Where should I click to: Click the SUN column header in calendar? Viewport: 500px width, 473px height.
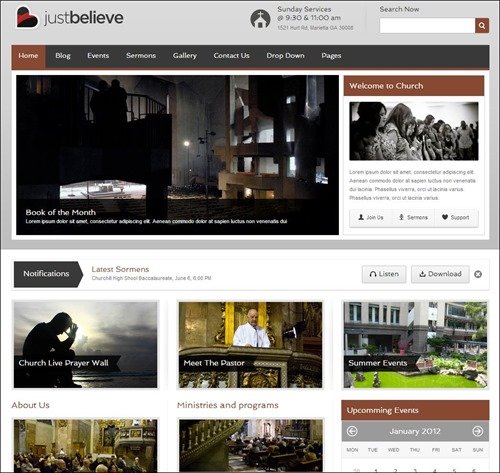[x=478, y=450]
